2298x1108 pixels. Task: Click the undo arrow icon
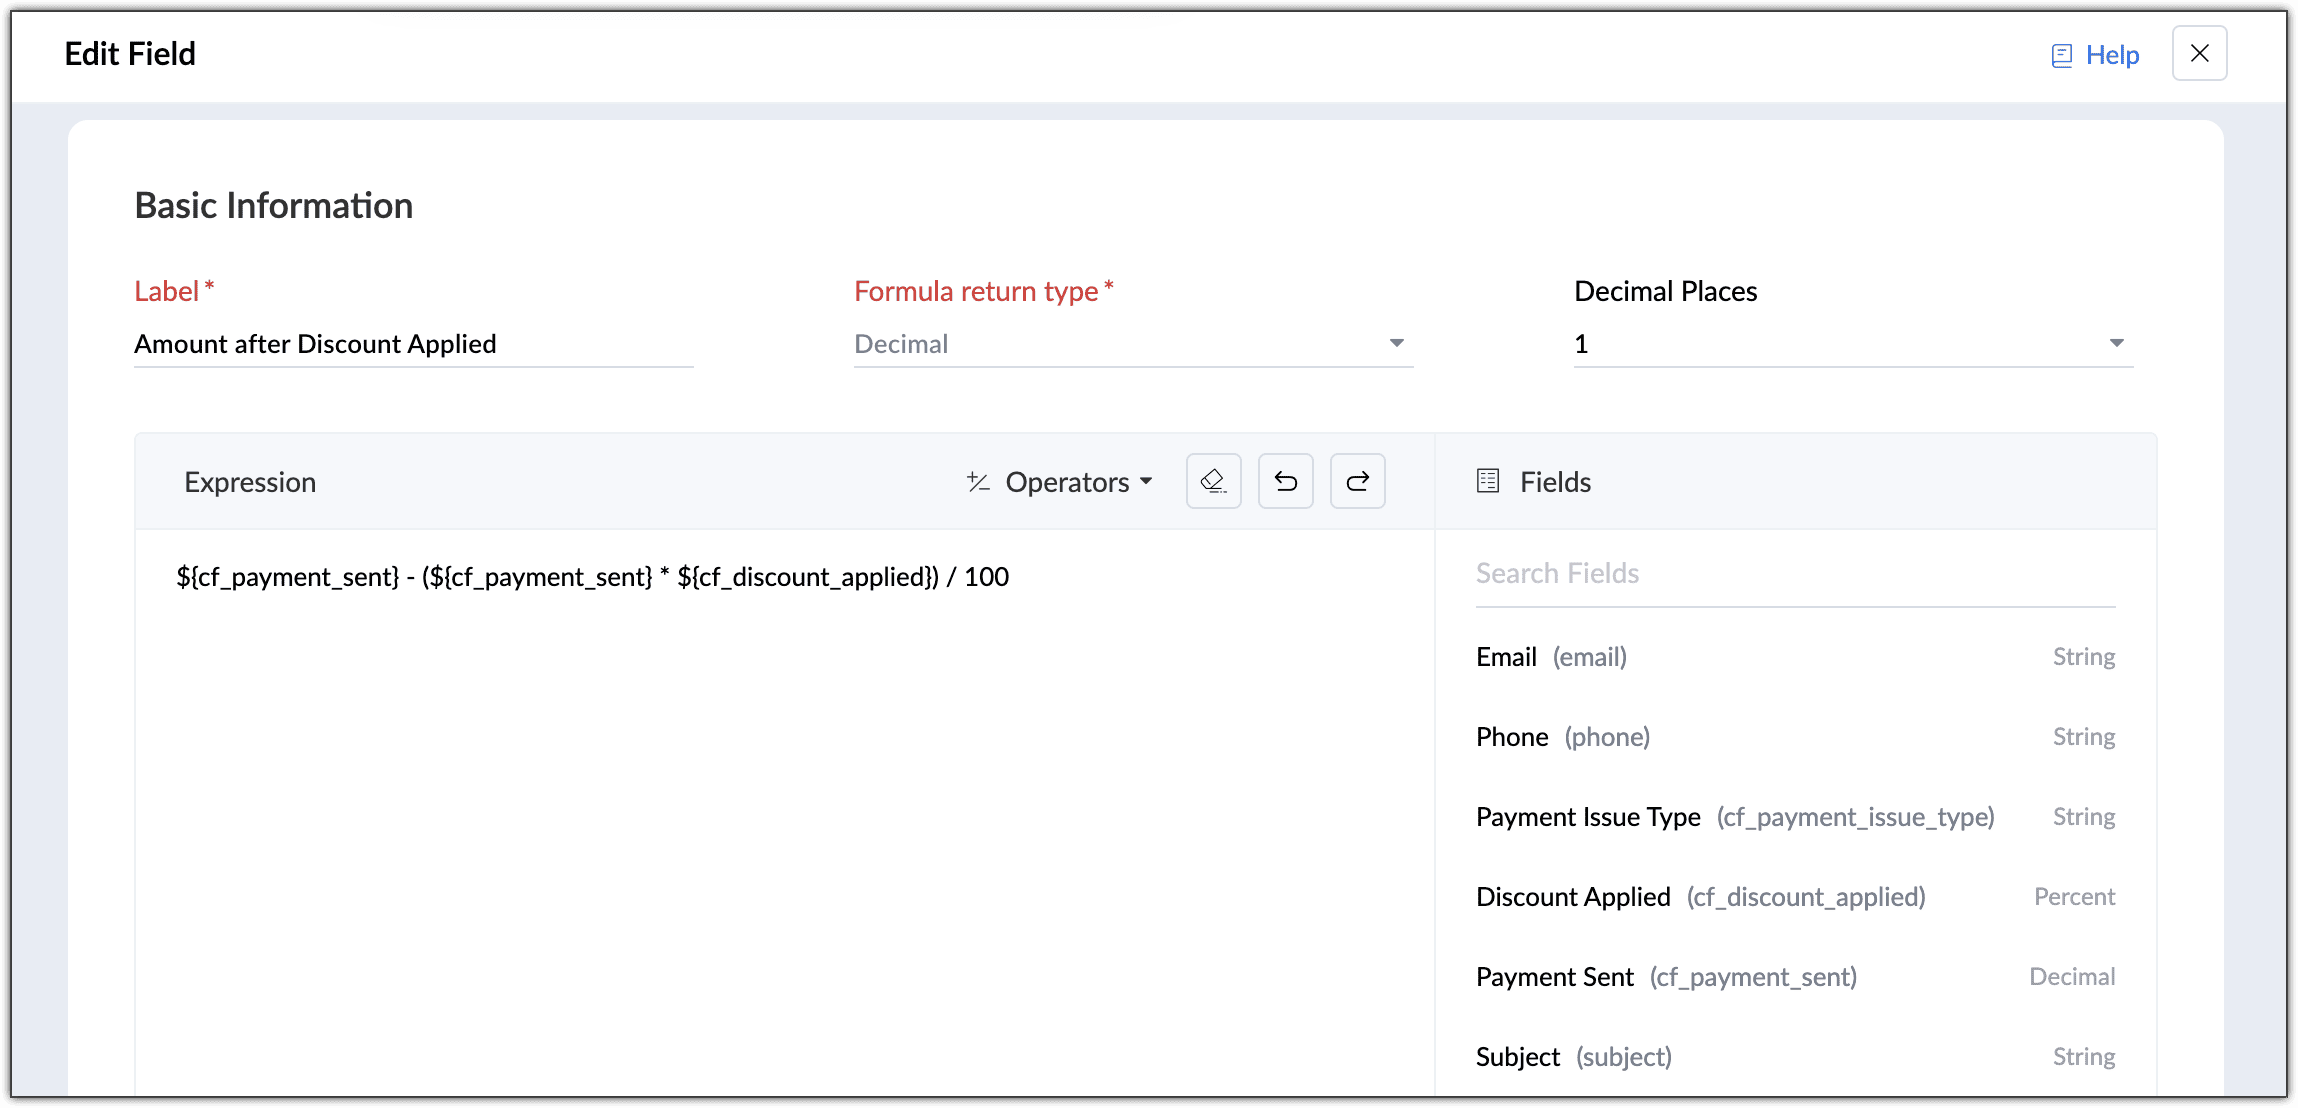click(x=1285, y=481)
